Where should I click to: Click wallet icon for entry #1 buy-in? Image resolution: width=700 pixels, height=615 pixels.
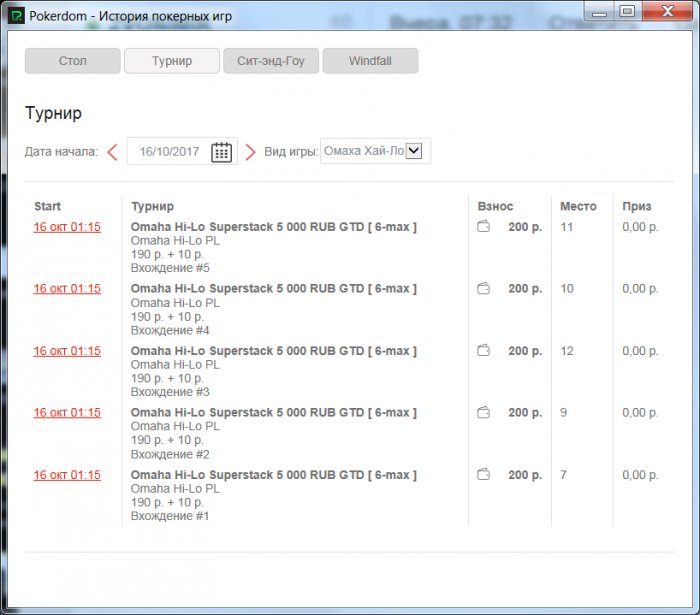[484, 475]
